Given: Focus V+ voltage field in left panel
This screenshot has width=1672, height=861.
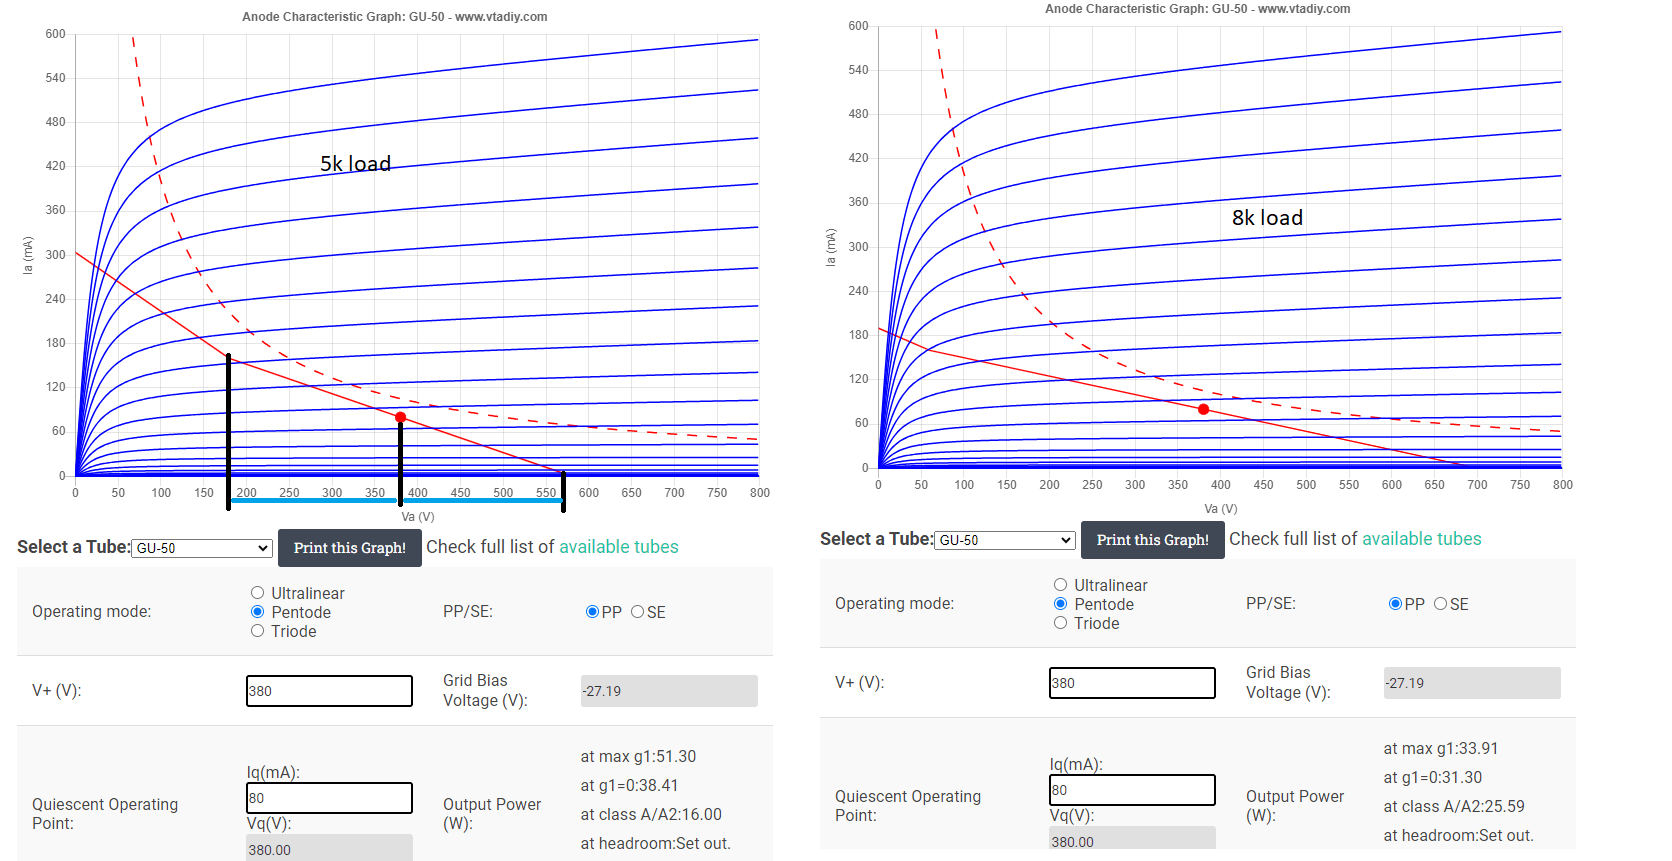Looking at the screenshot, I should (x=329, y=691).
